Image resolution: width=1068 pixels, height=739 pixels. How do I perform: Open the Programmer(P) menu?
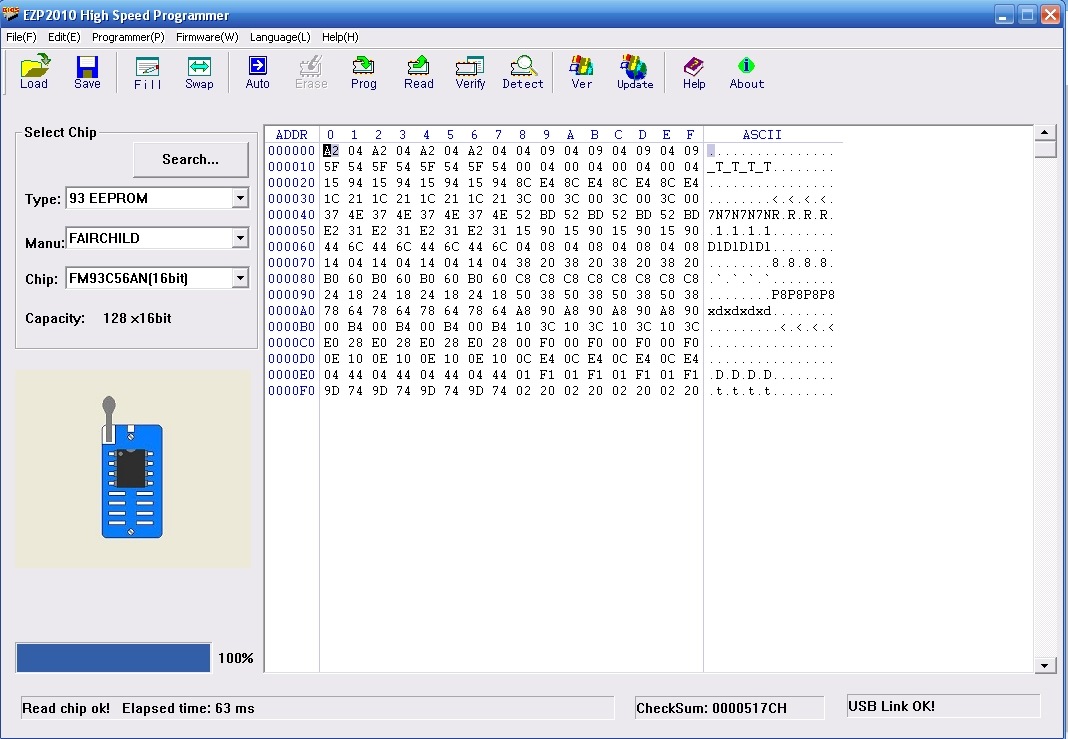point(128,37)
